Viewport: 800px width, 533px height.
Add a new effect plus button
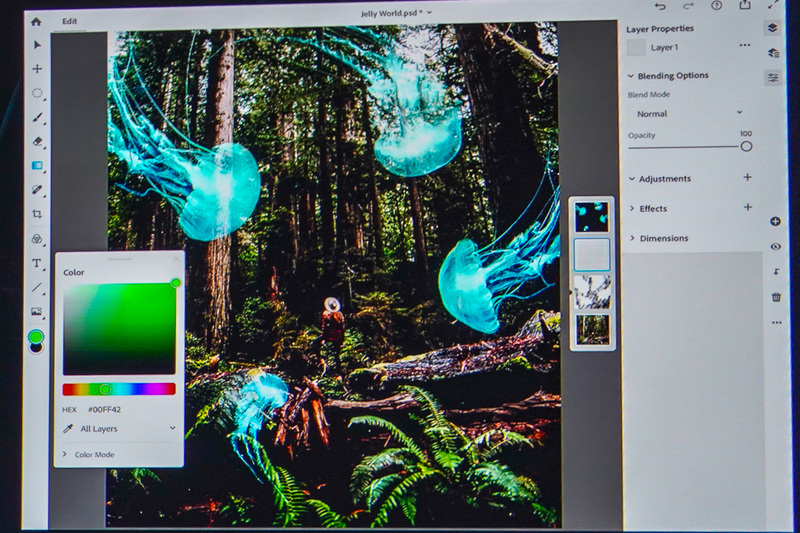tap(747, 207)
